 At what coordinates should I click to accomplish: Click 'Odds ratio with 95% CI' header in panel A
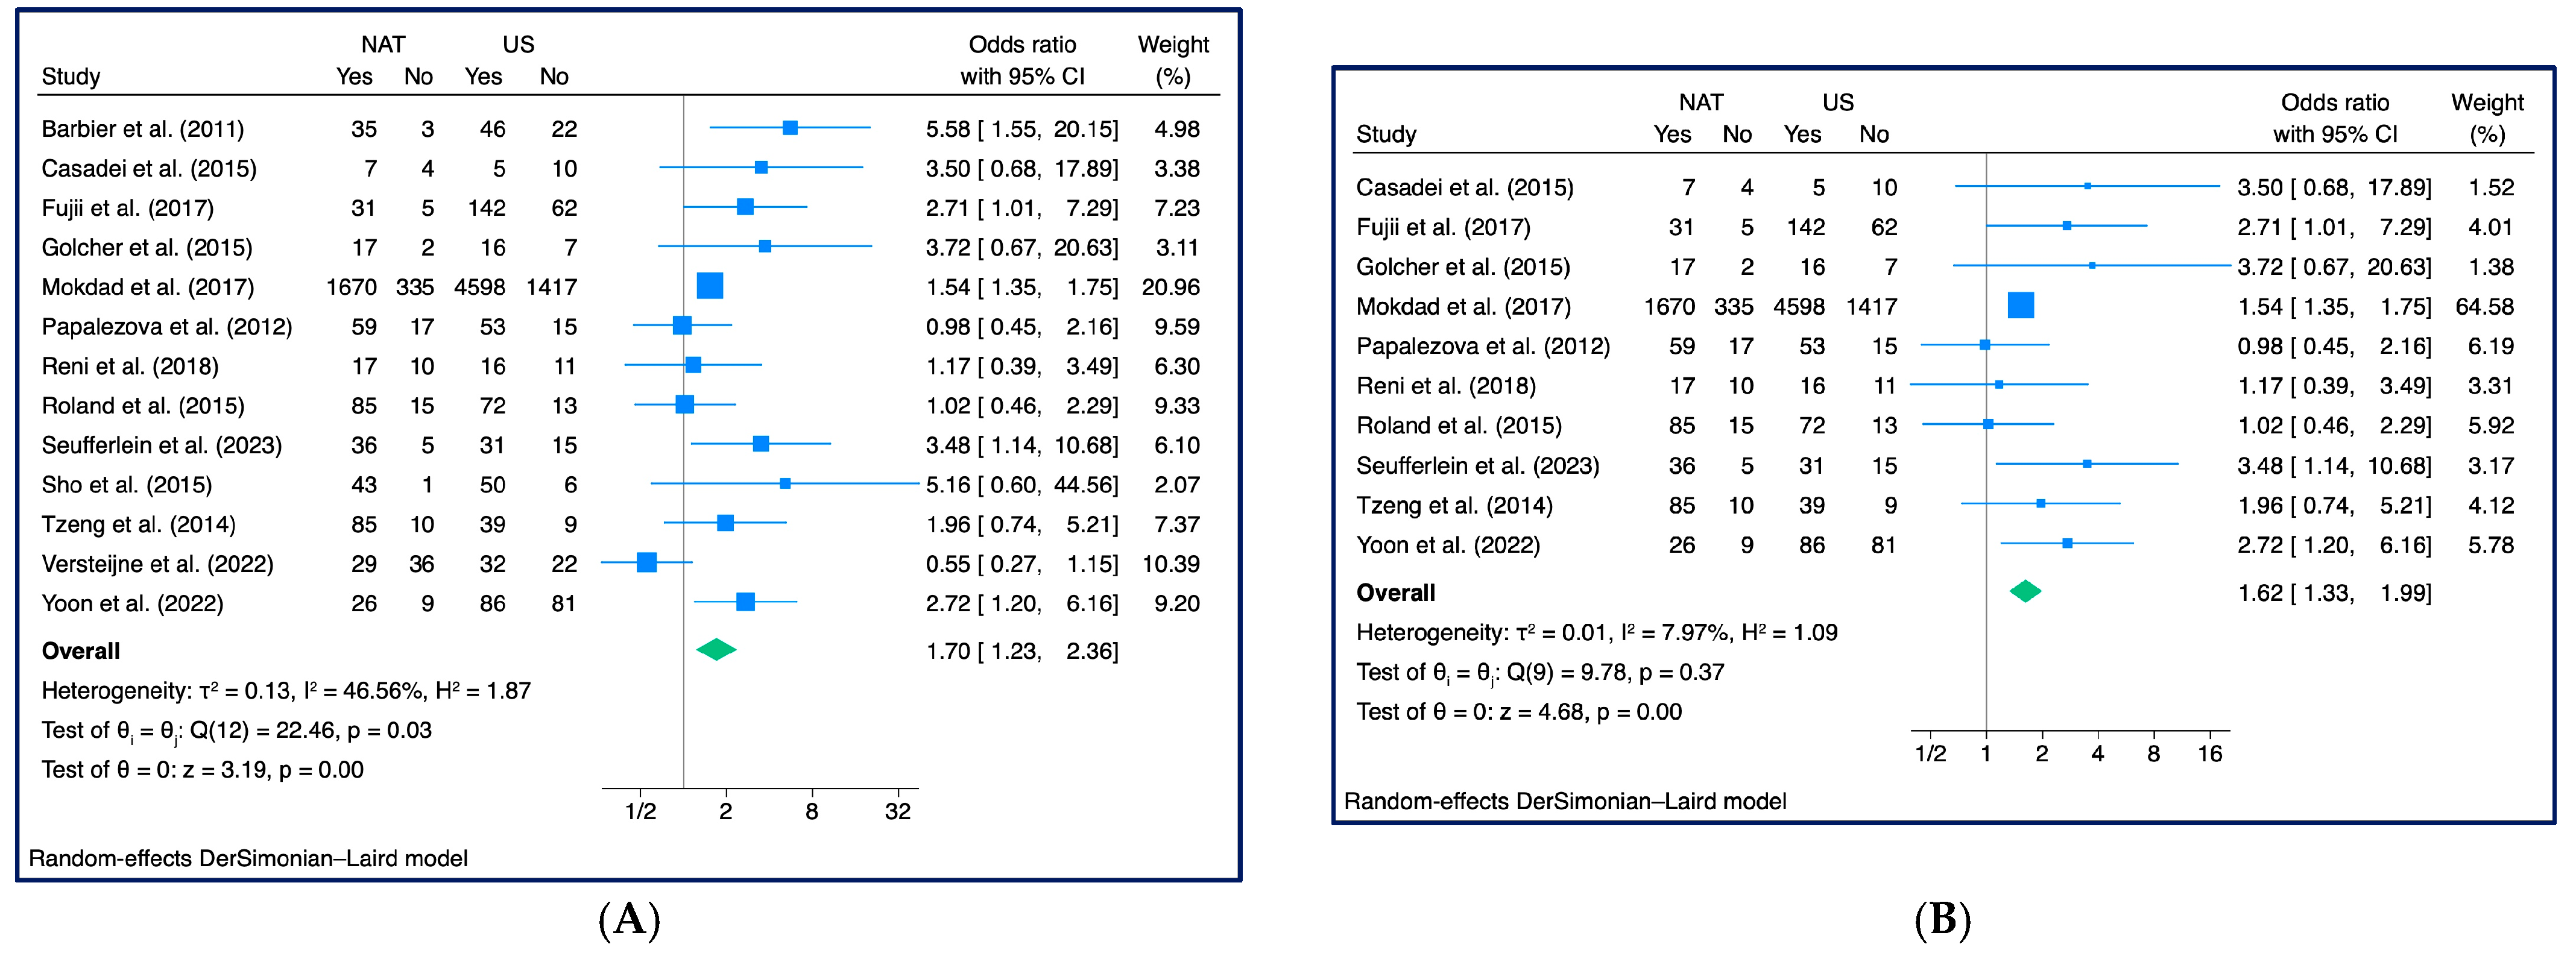tap(1022, 60)
